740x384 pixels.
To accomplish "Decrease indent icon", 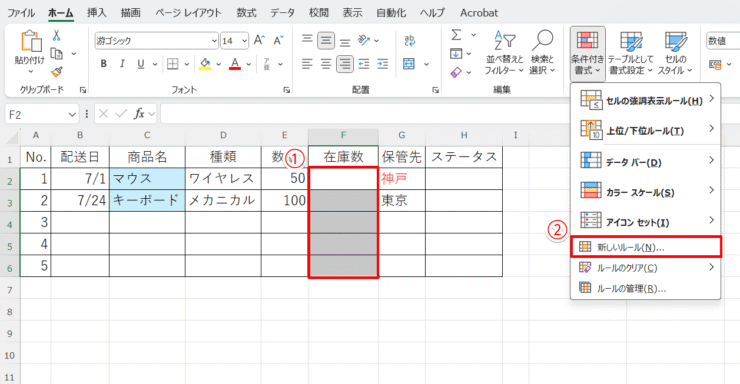I will coord(363,64).
